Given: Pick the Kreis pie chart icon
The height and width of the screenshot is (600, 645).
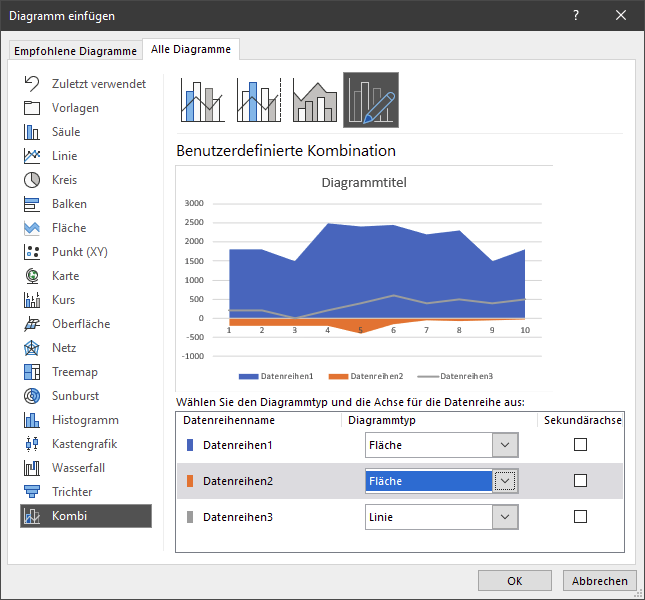Looking at the screenshot, I should click(x=32, y=180).
